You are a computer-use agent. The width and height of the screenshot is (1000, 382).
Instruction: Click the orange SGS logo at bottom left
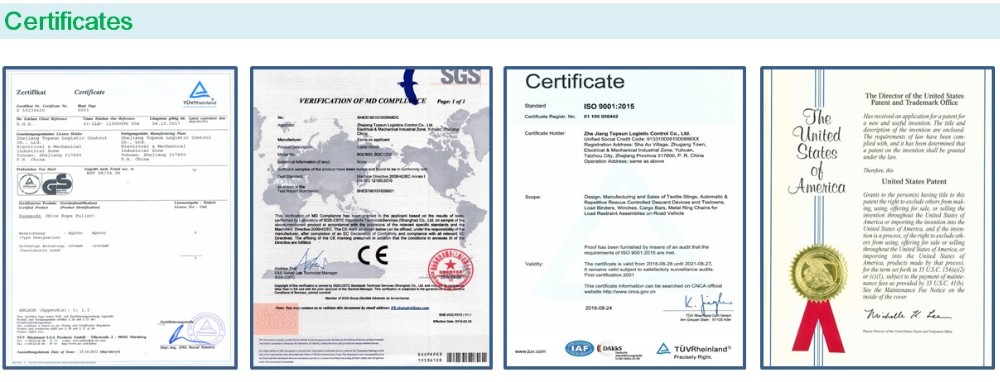coord(276,319)
